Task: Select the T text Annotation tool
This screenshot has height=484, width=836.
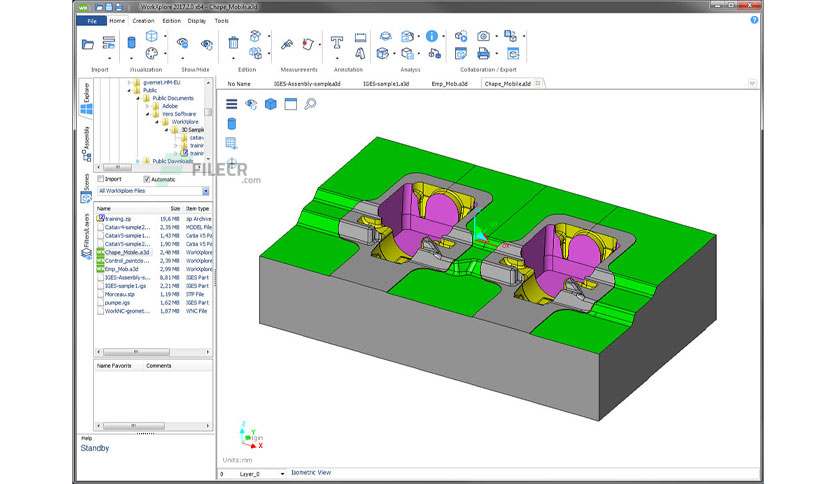Action: tap(336, 42)
